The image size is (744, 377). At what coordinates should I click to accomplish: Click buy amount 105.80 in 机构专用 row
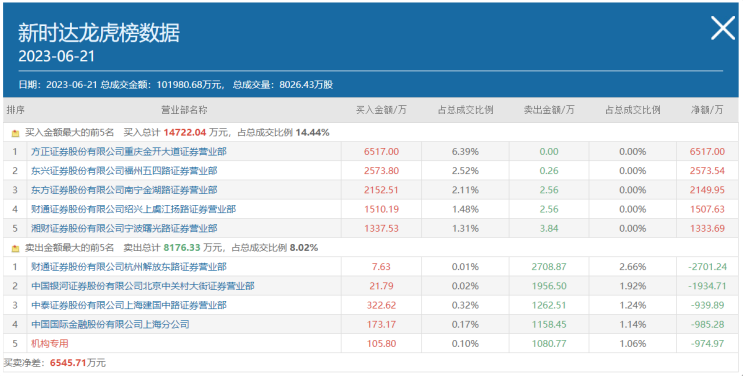381,344
